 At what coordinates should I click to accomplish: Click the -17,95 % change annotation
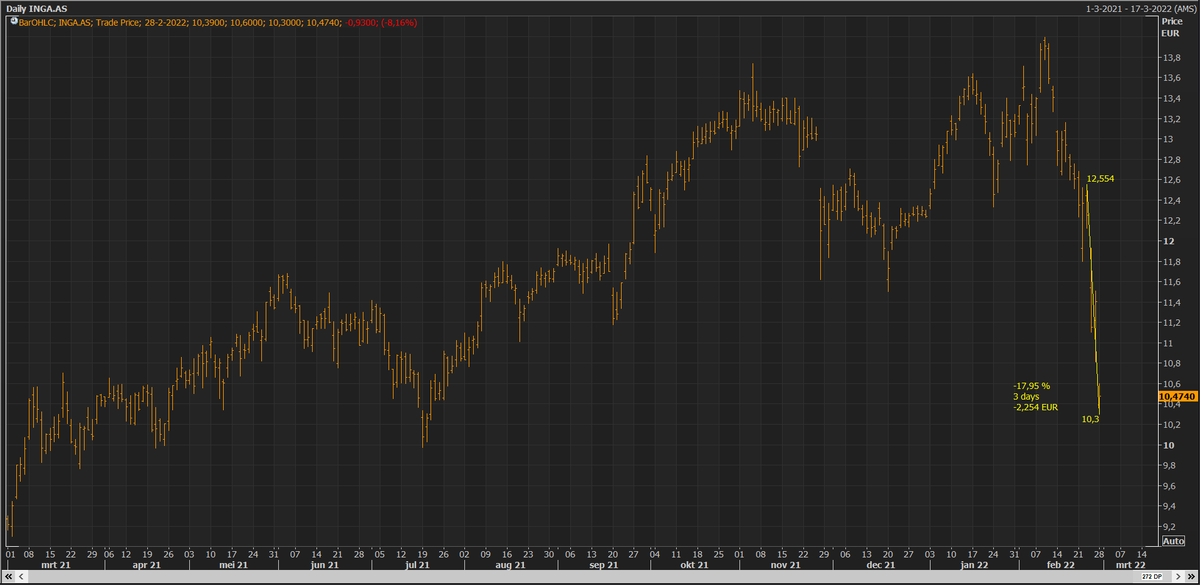tap(1031, 385)
